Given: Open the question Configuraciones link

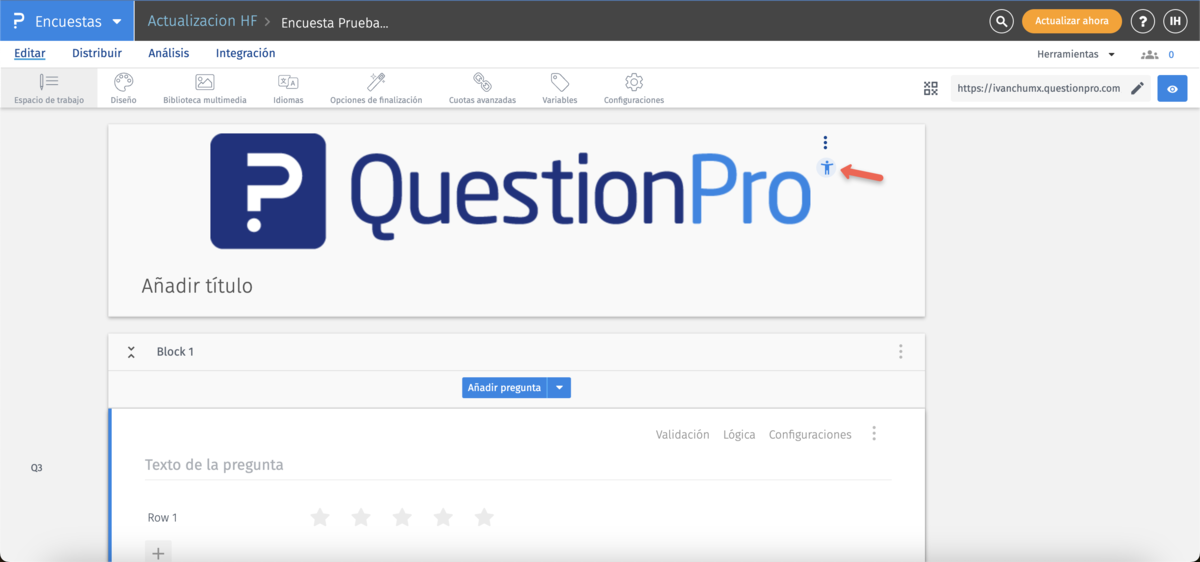Looking at the screenshot, I should tap(810, 435).
